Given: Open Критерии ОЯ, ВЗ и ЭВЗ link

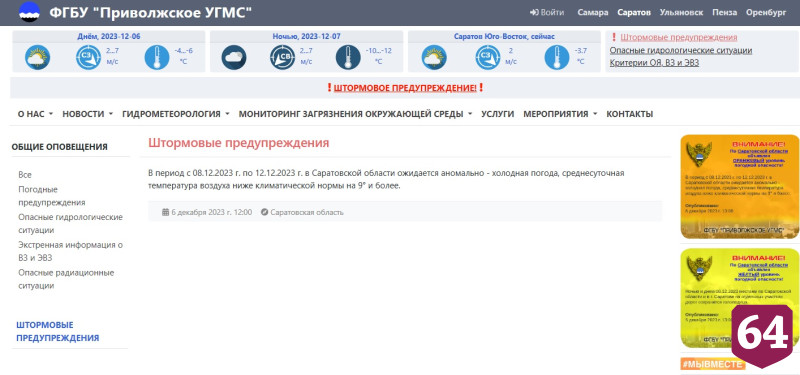Looking at the screenshot, I should (x=654, y=63).
